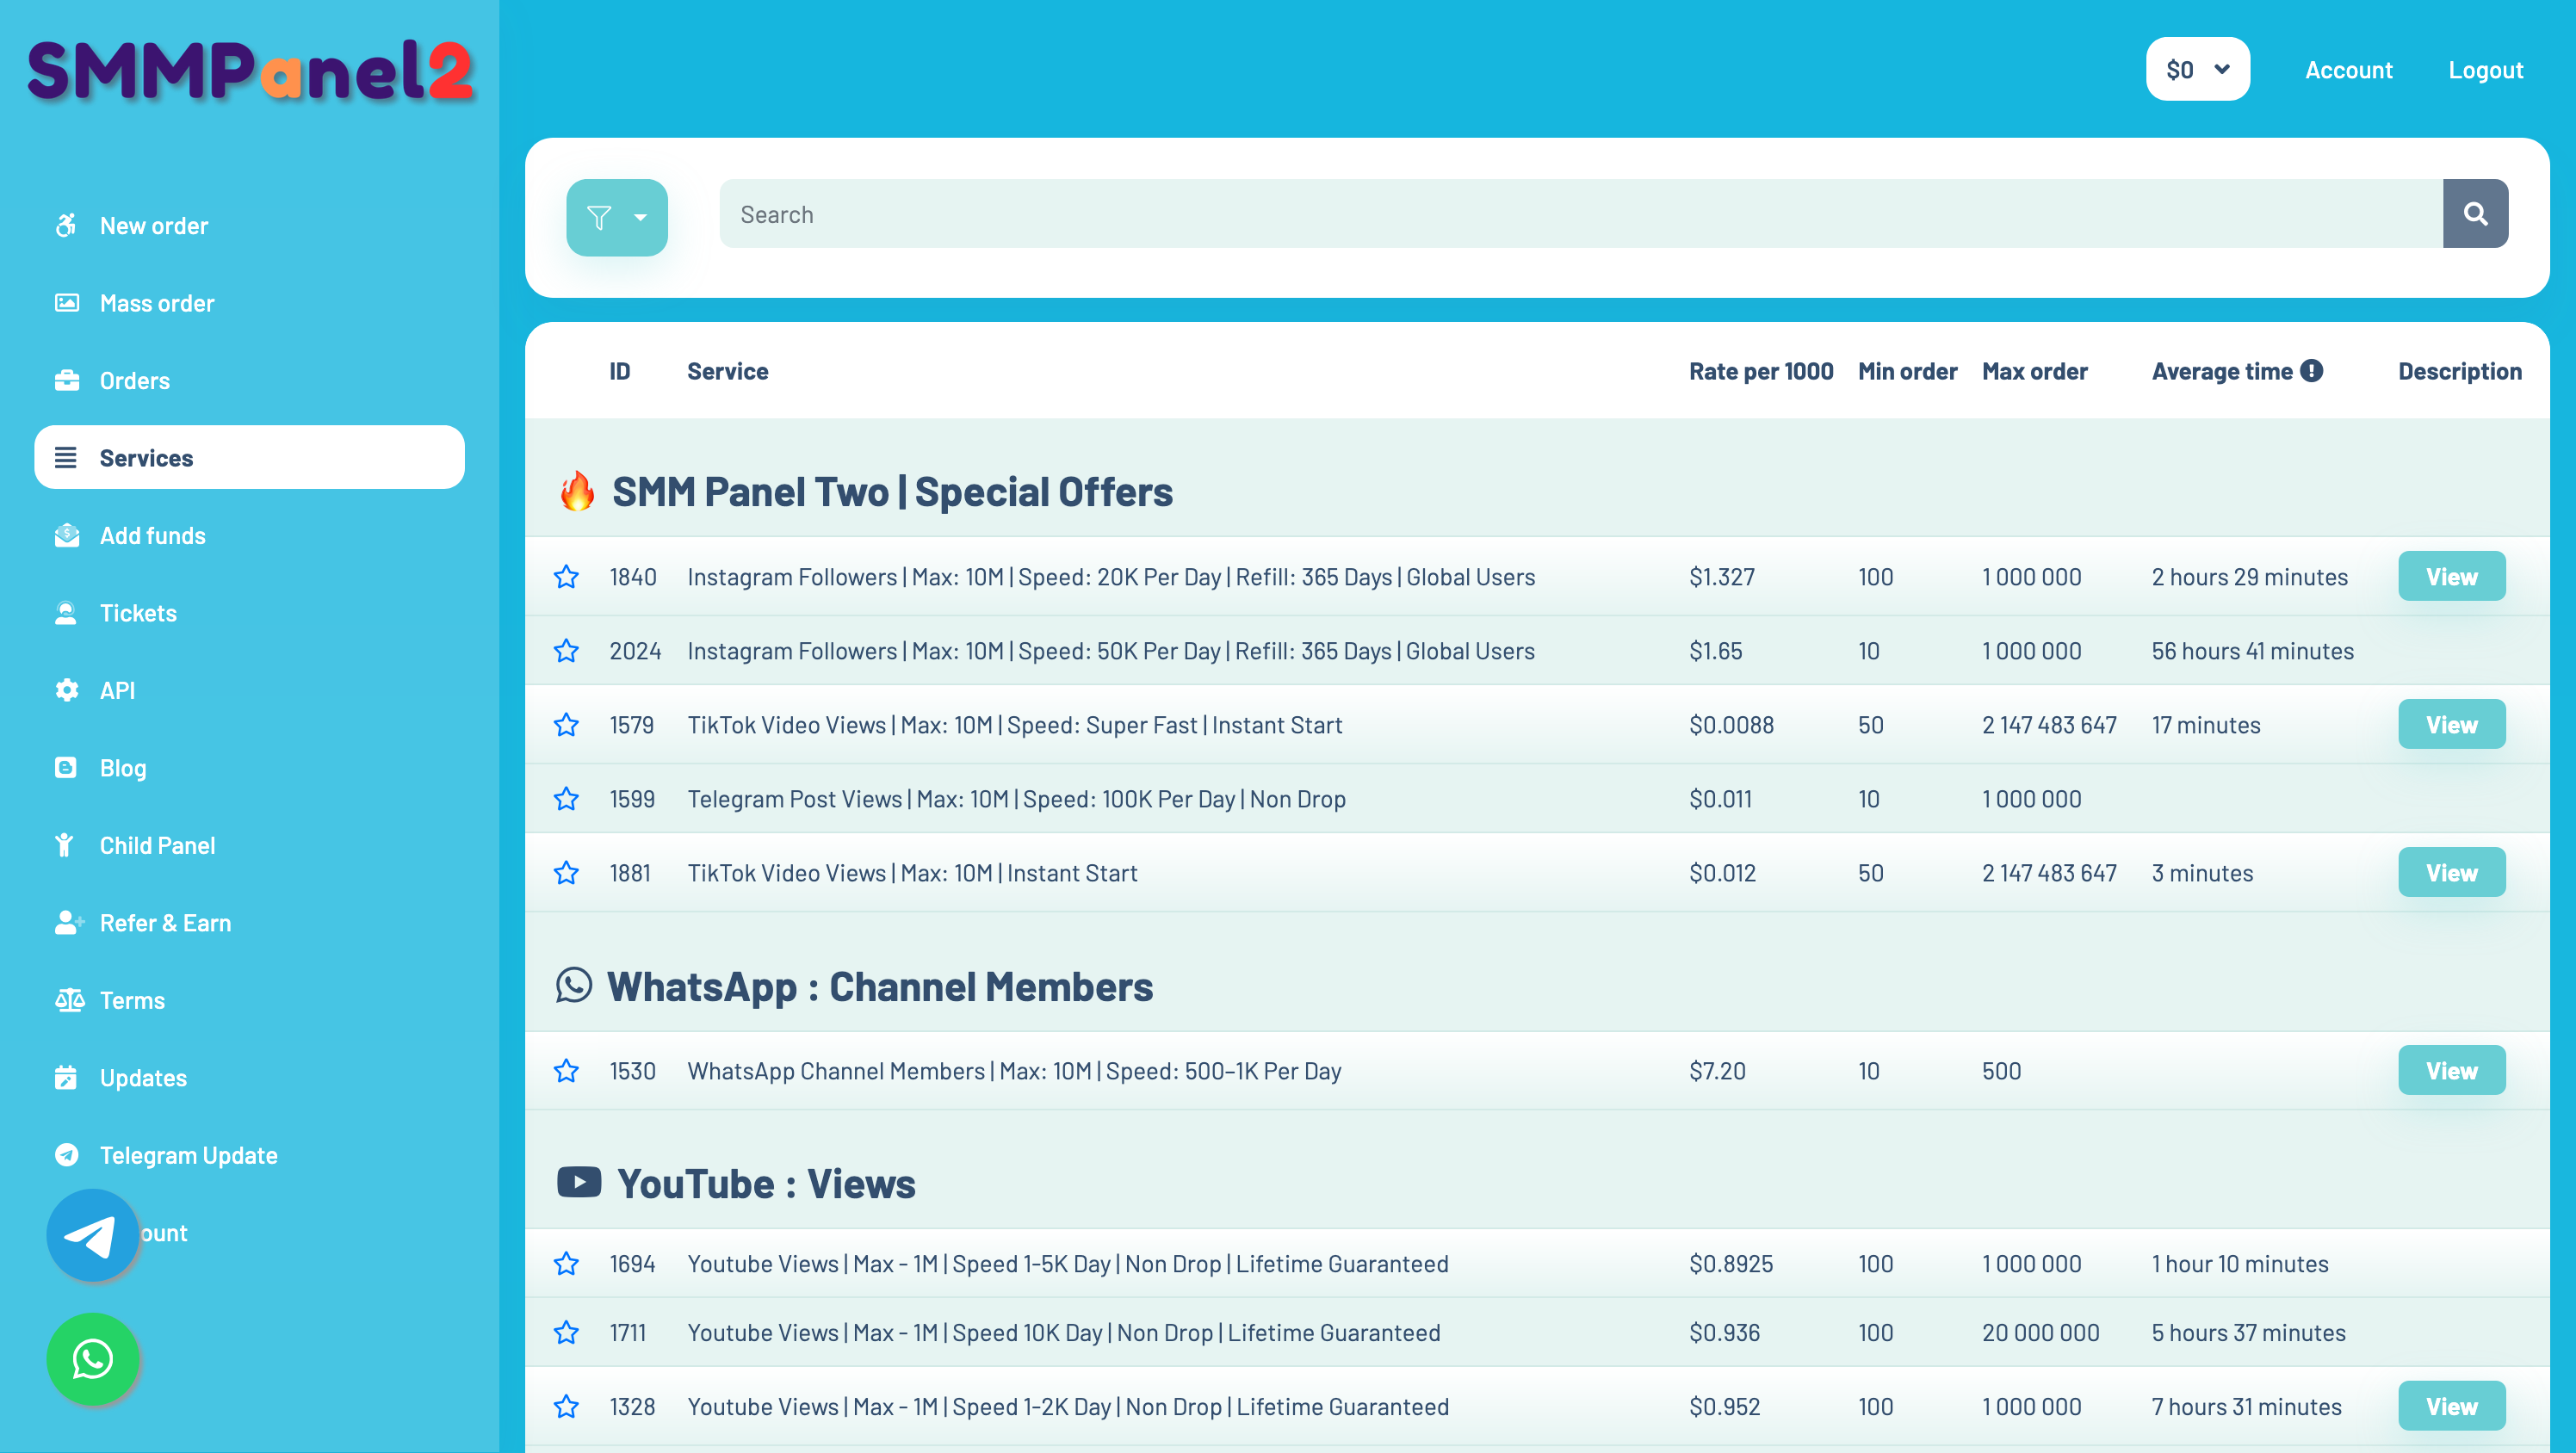The width and height of the screenshot is (2576, 1453).
Task: Click the magnifier search button
Action: coord(2474,214)
